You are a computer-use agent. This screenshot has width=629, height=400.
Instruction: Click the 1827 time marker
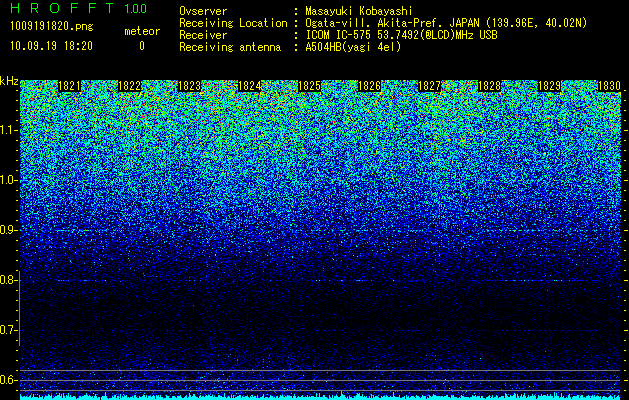[x=429, y=86]
